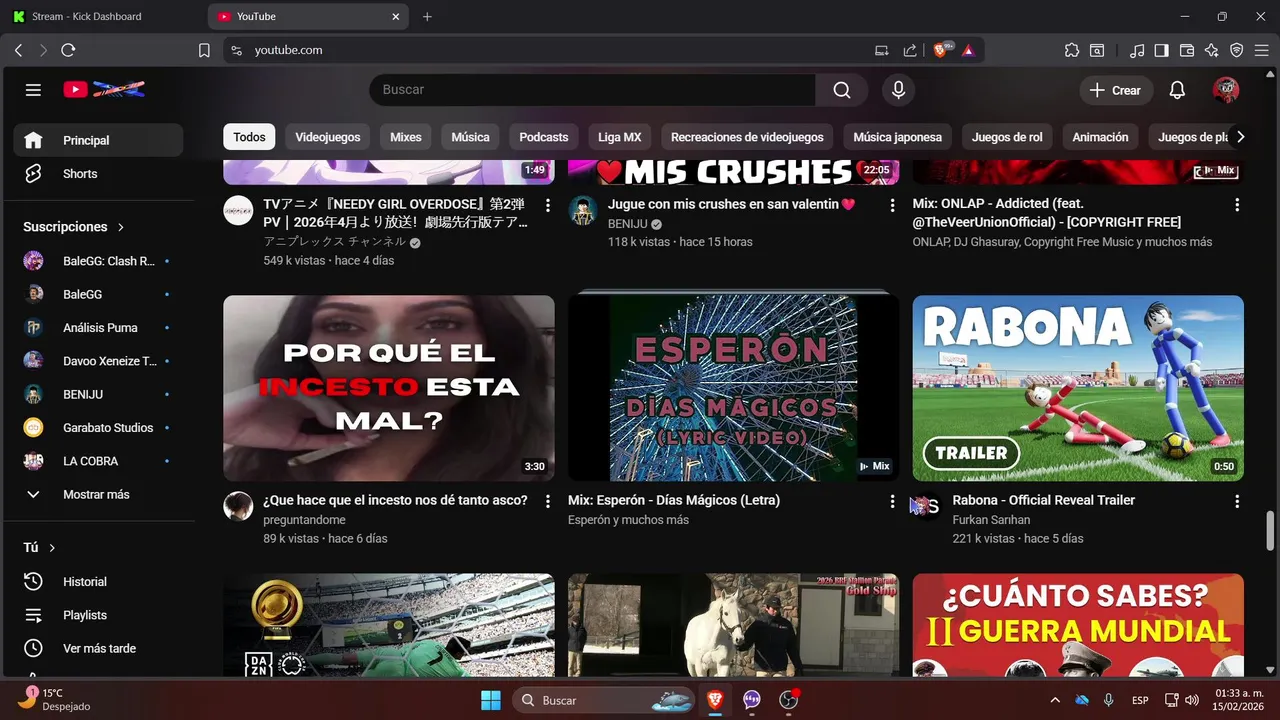Screen dimensions: 1280x720
Task: Open options for Rabona Official Reveal Trailer
Action: click(x=1236, y=501)
